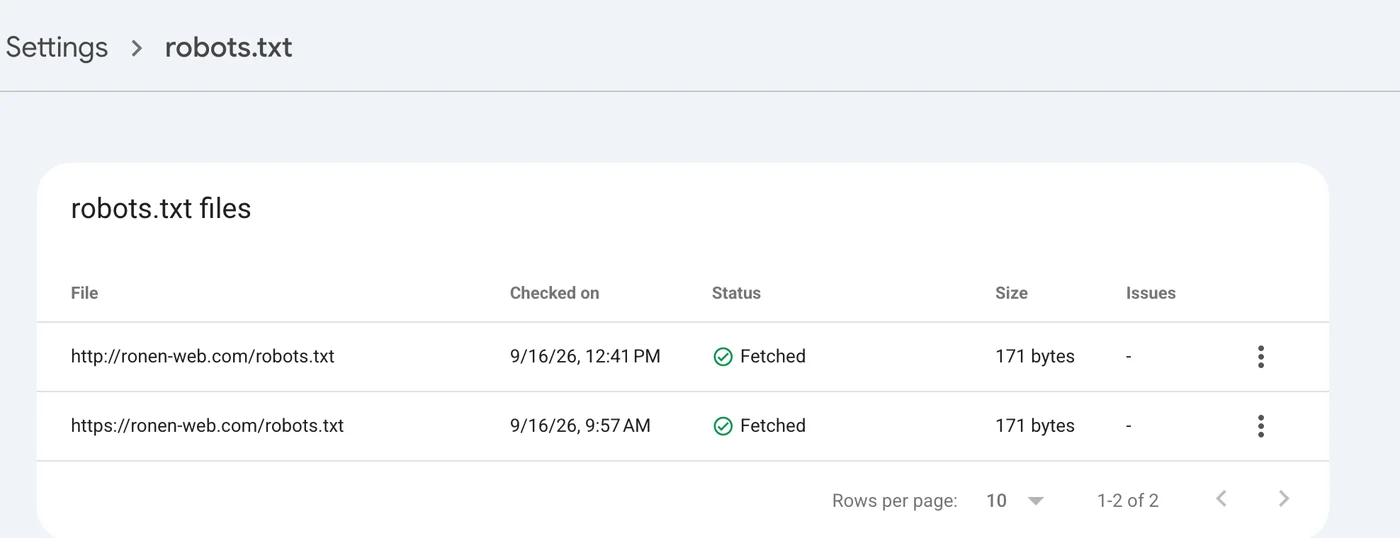Click the 9/16/26, 9:57 AM date

pos(580,426)
